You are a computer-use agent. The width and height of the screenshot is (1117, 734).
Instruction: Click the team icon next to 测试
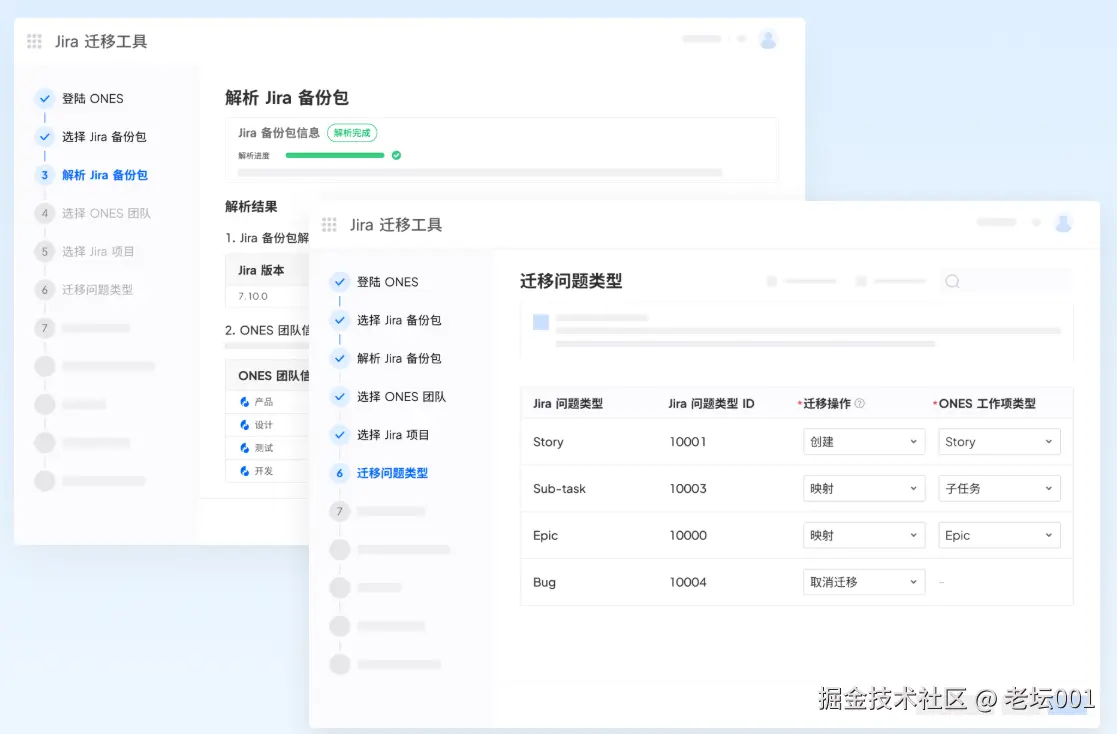tap(243, 448)
